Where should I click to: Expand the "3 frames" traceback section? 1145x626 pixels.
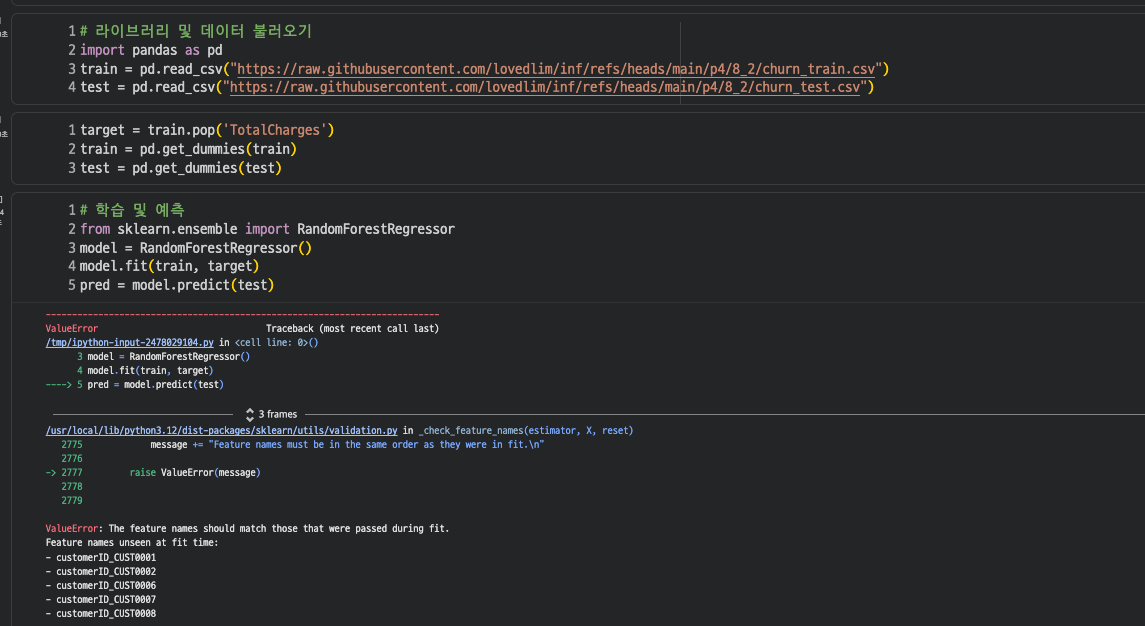277,414
